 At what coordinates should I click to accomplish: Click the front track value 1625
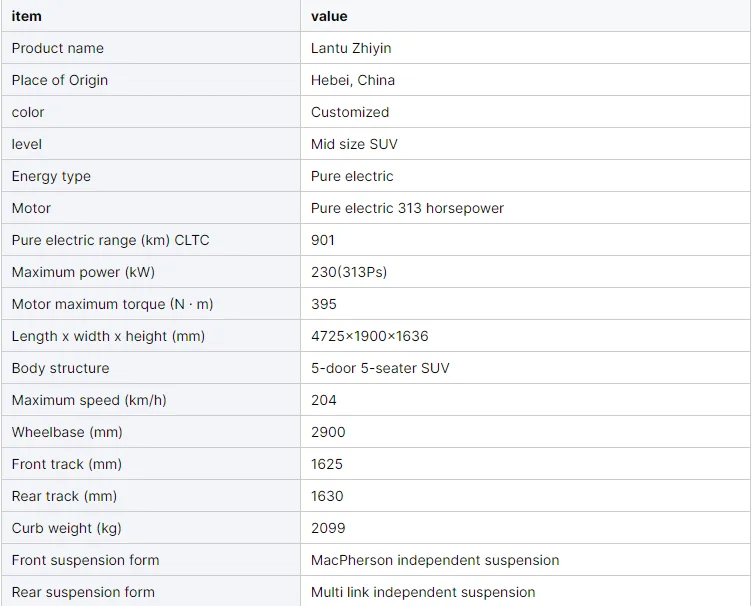[327, 464]
